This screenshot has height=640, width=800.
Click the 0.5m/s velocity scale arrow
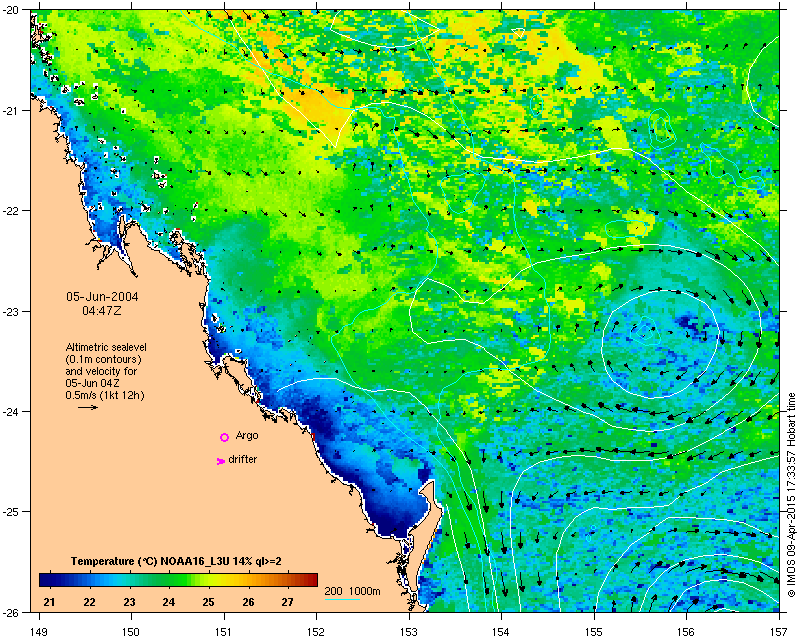[88, 407]
